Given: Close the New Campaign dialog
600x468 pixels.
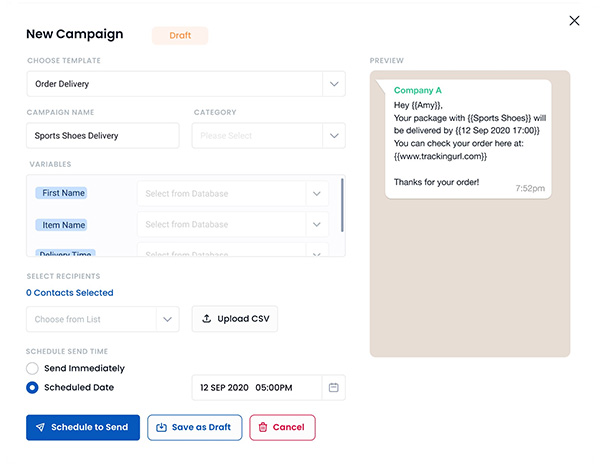Looking at the screenshot, I should pos(574,21).
